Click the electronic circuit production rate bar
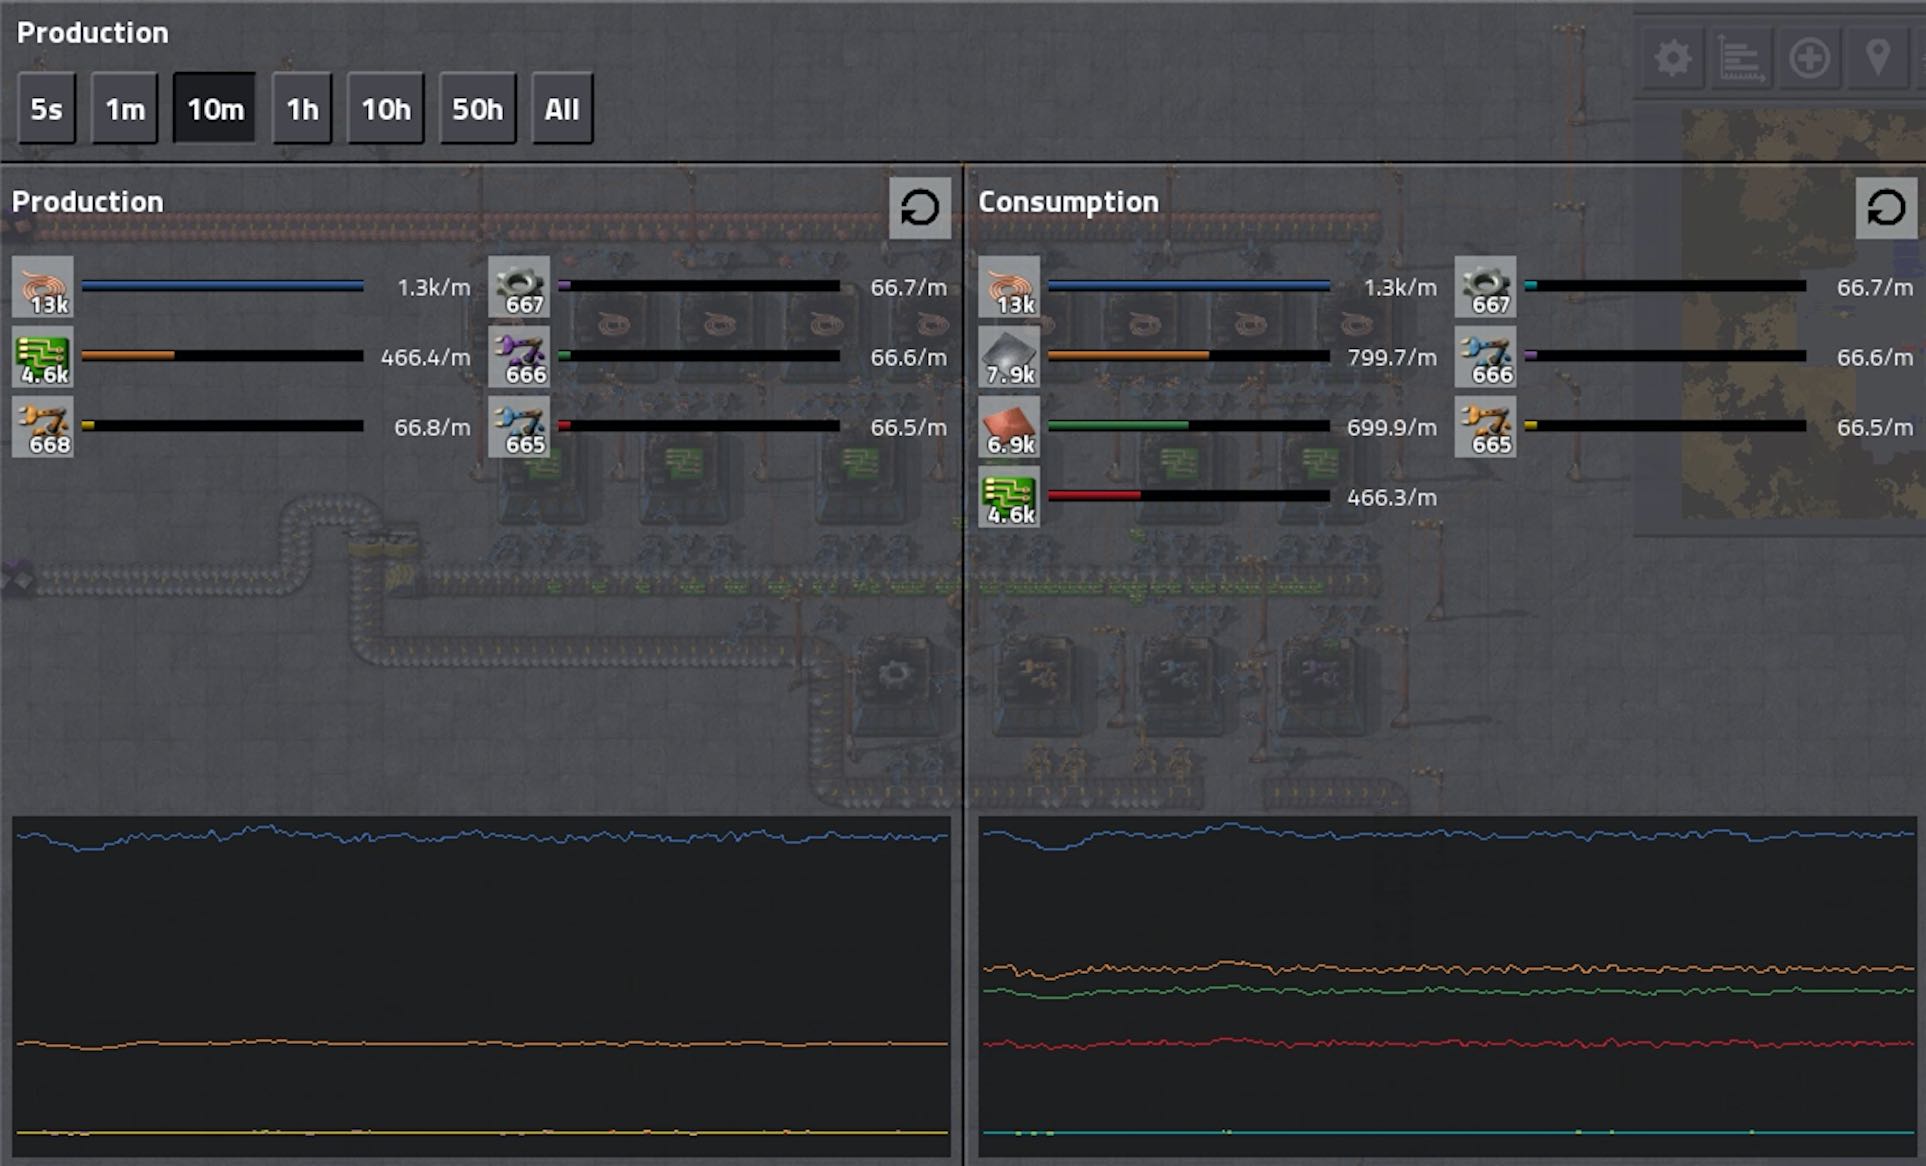Image resolution: width=1926 pixels, height=1166 pixels. [x=222, y=356]
